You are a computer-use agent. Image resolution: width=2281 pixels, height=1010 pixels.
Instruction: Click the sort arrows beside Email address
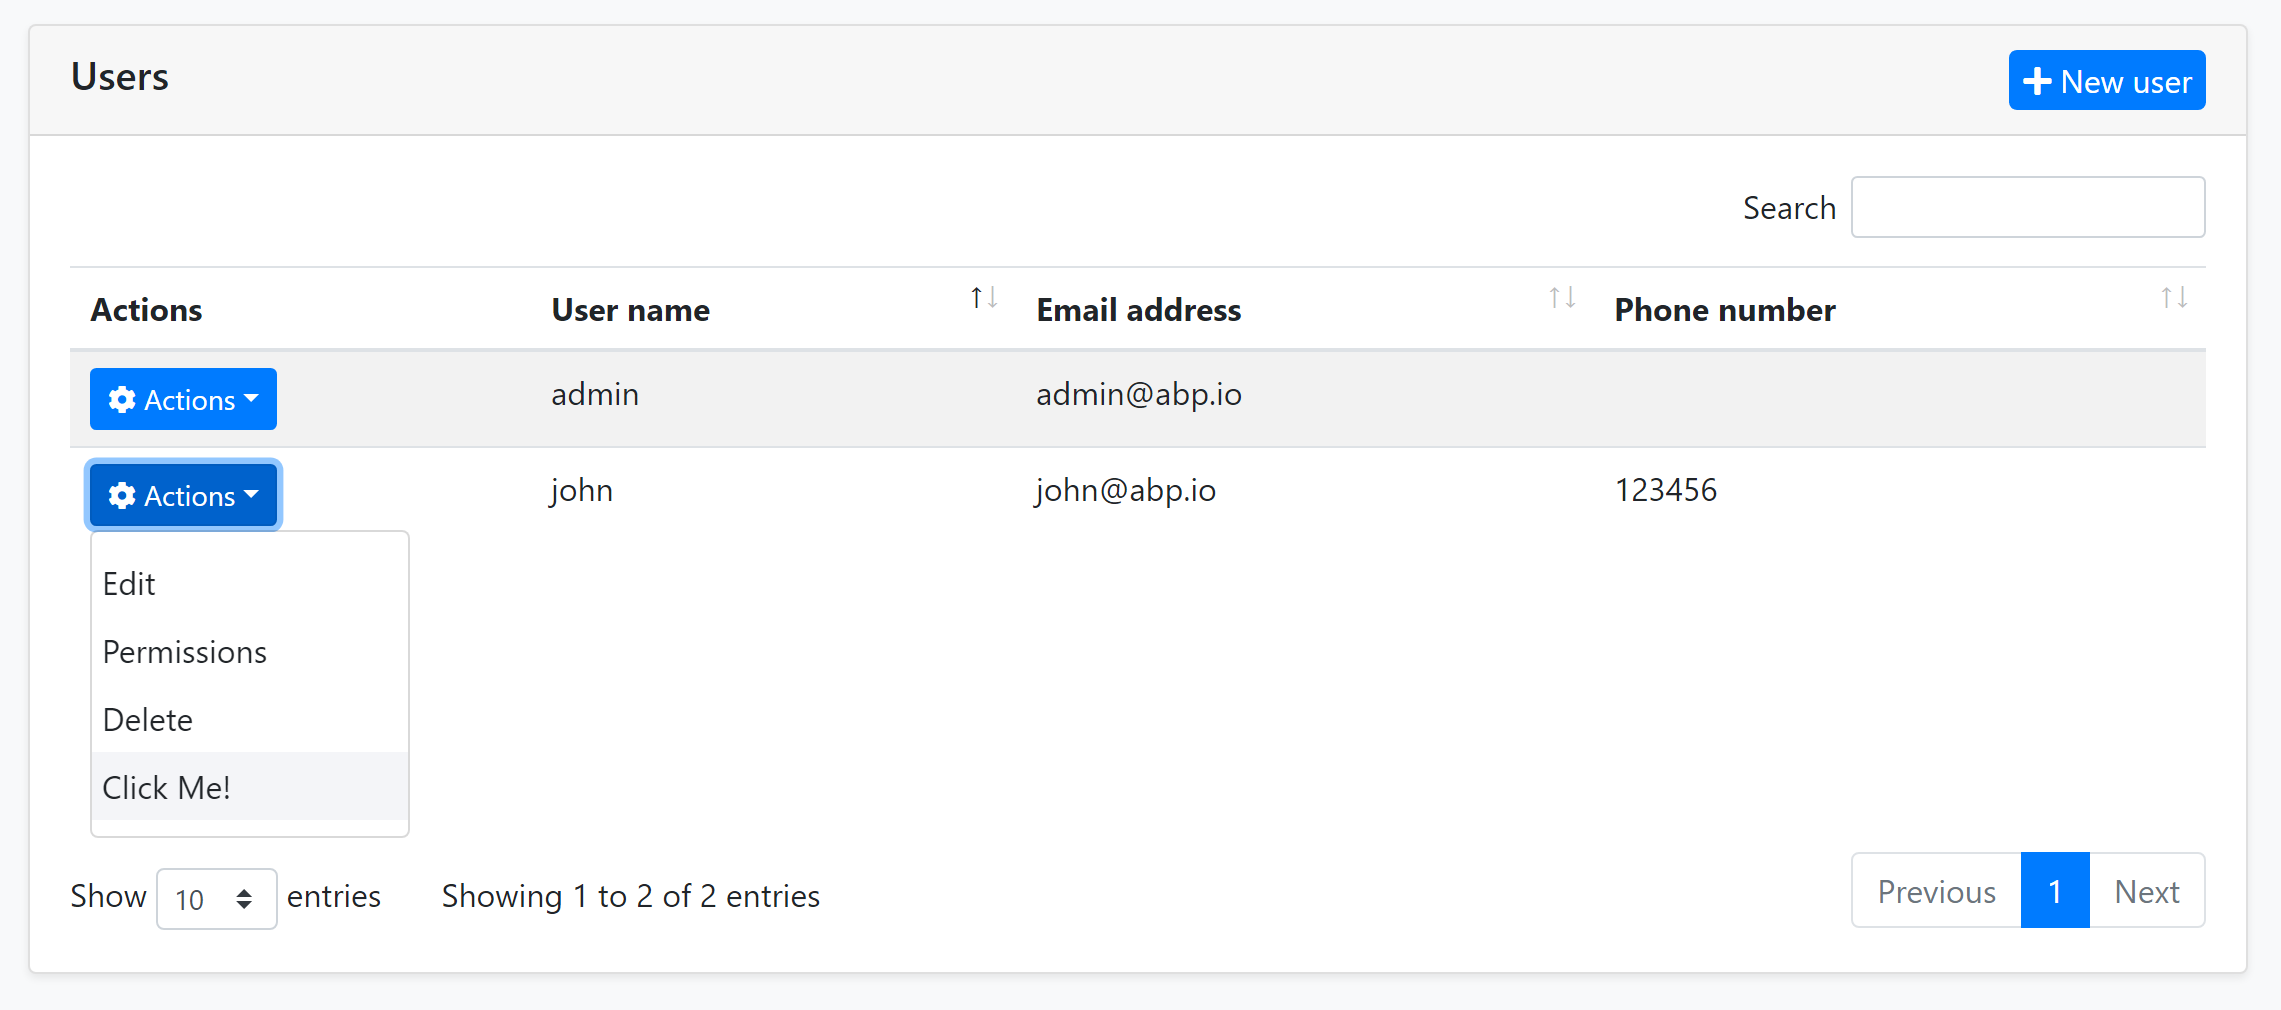1561,297
